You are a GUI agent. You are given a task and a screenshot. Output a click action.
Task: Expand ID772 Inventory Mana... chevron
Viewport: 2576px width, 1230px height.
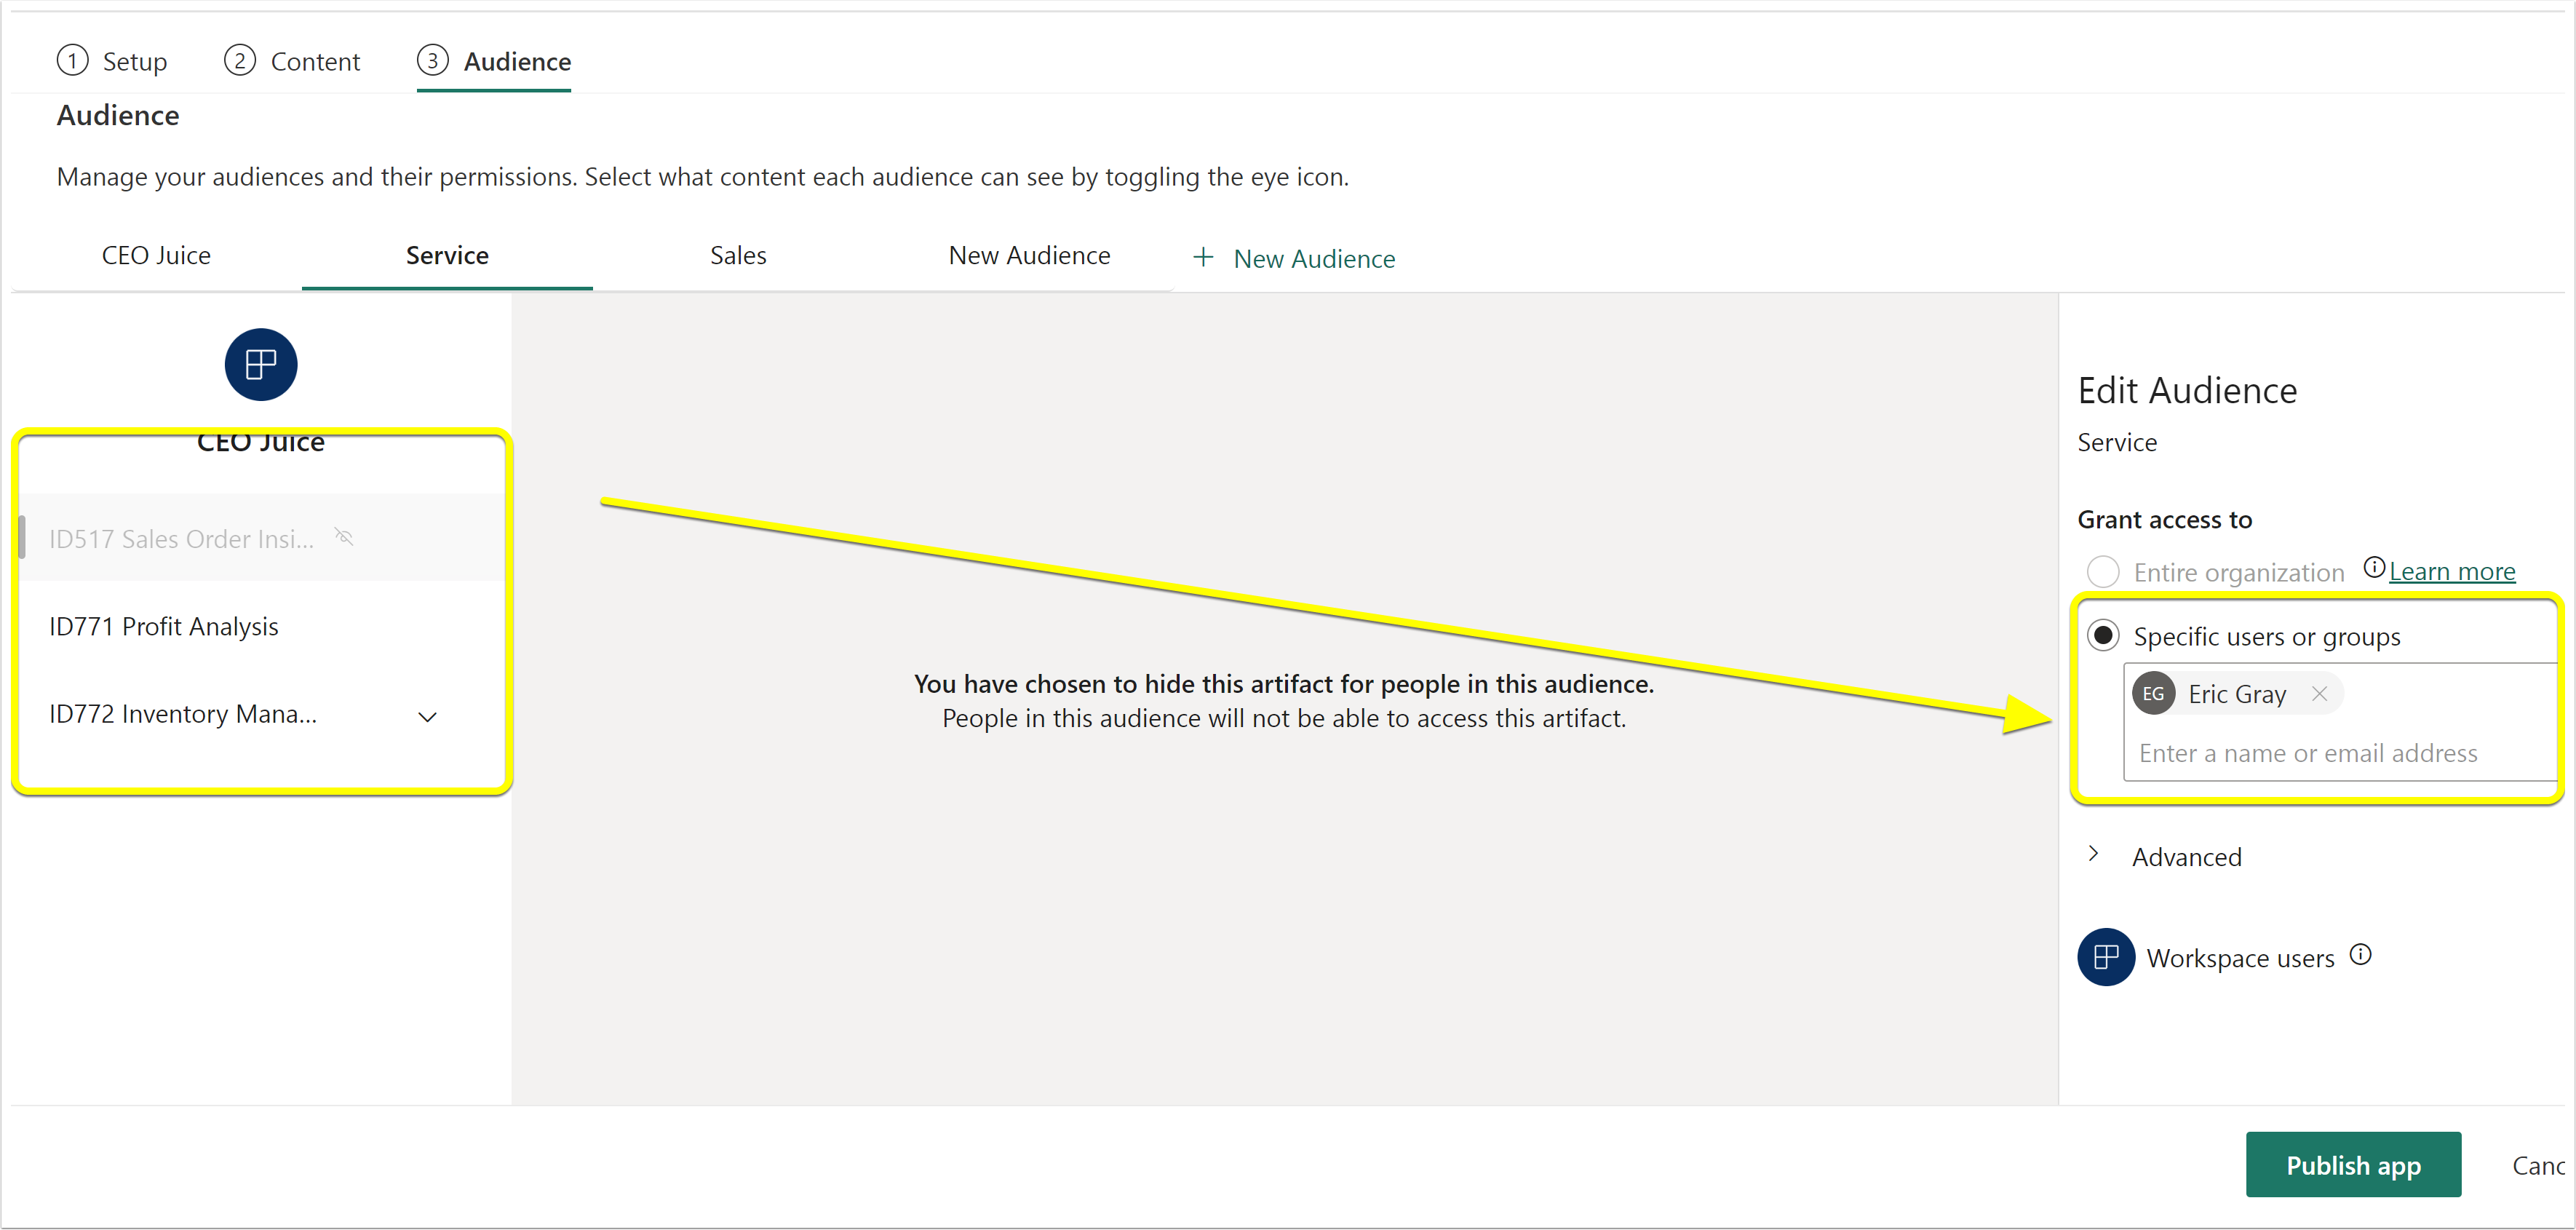pos(427,716)
